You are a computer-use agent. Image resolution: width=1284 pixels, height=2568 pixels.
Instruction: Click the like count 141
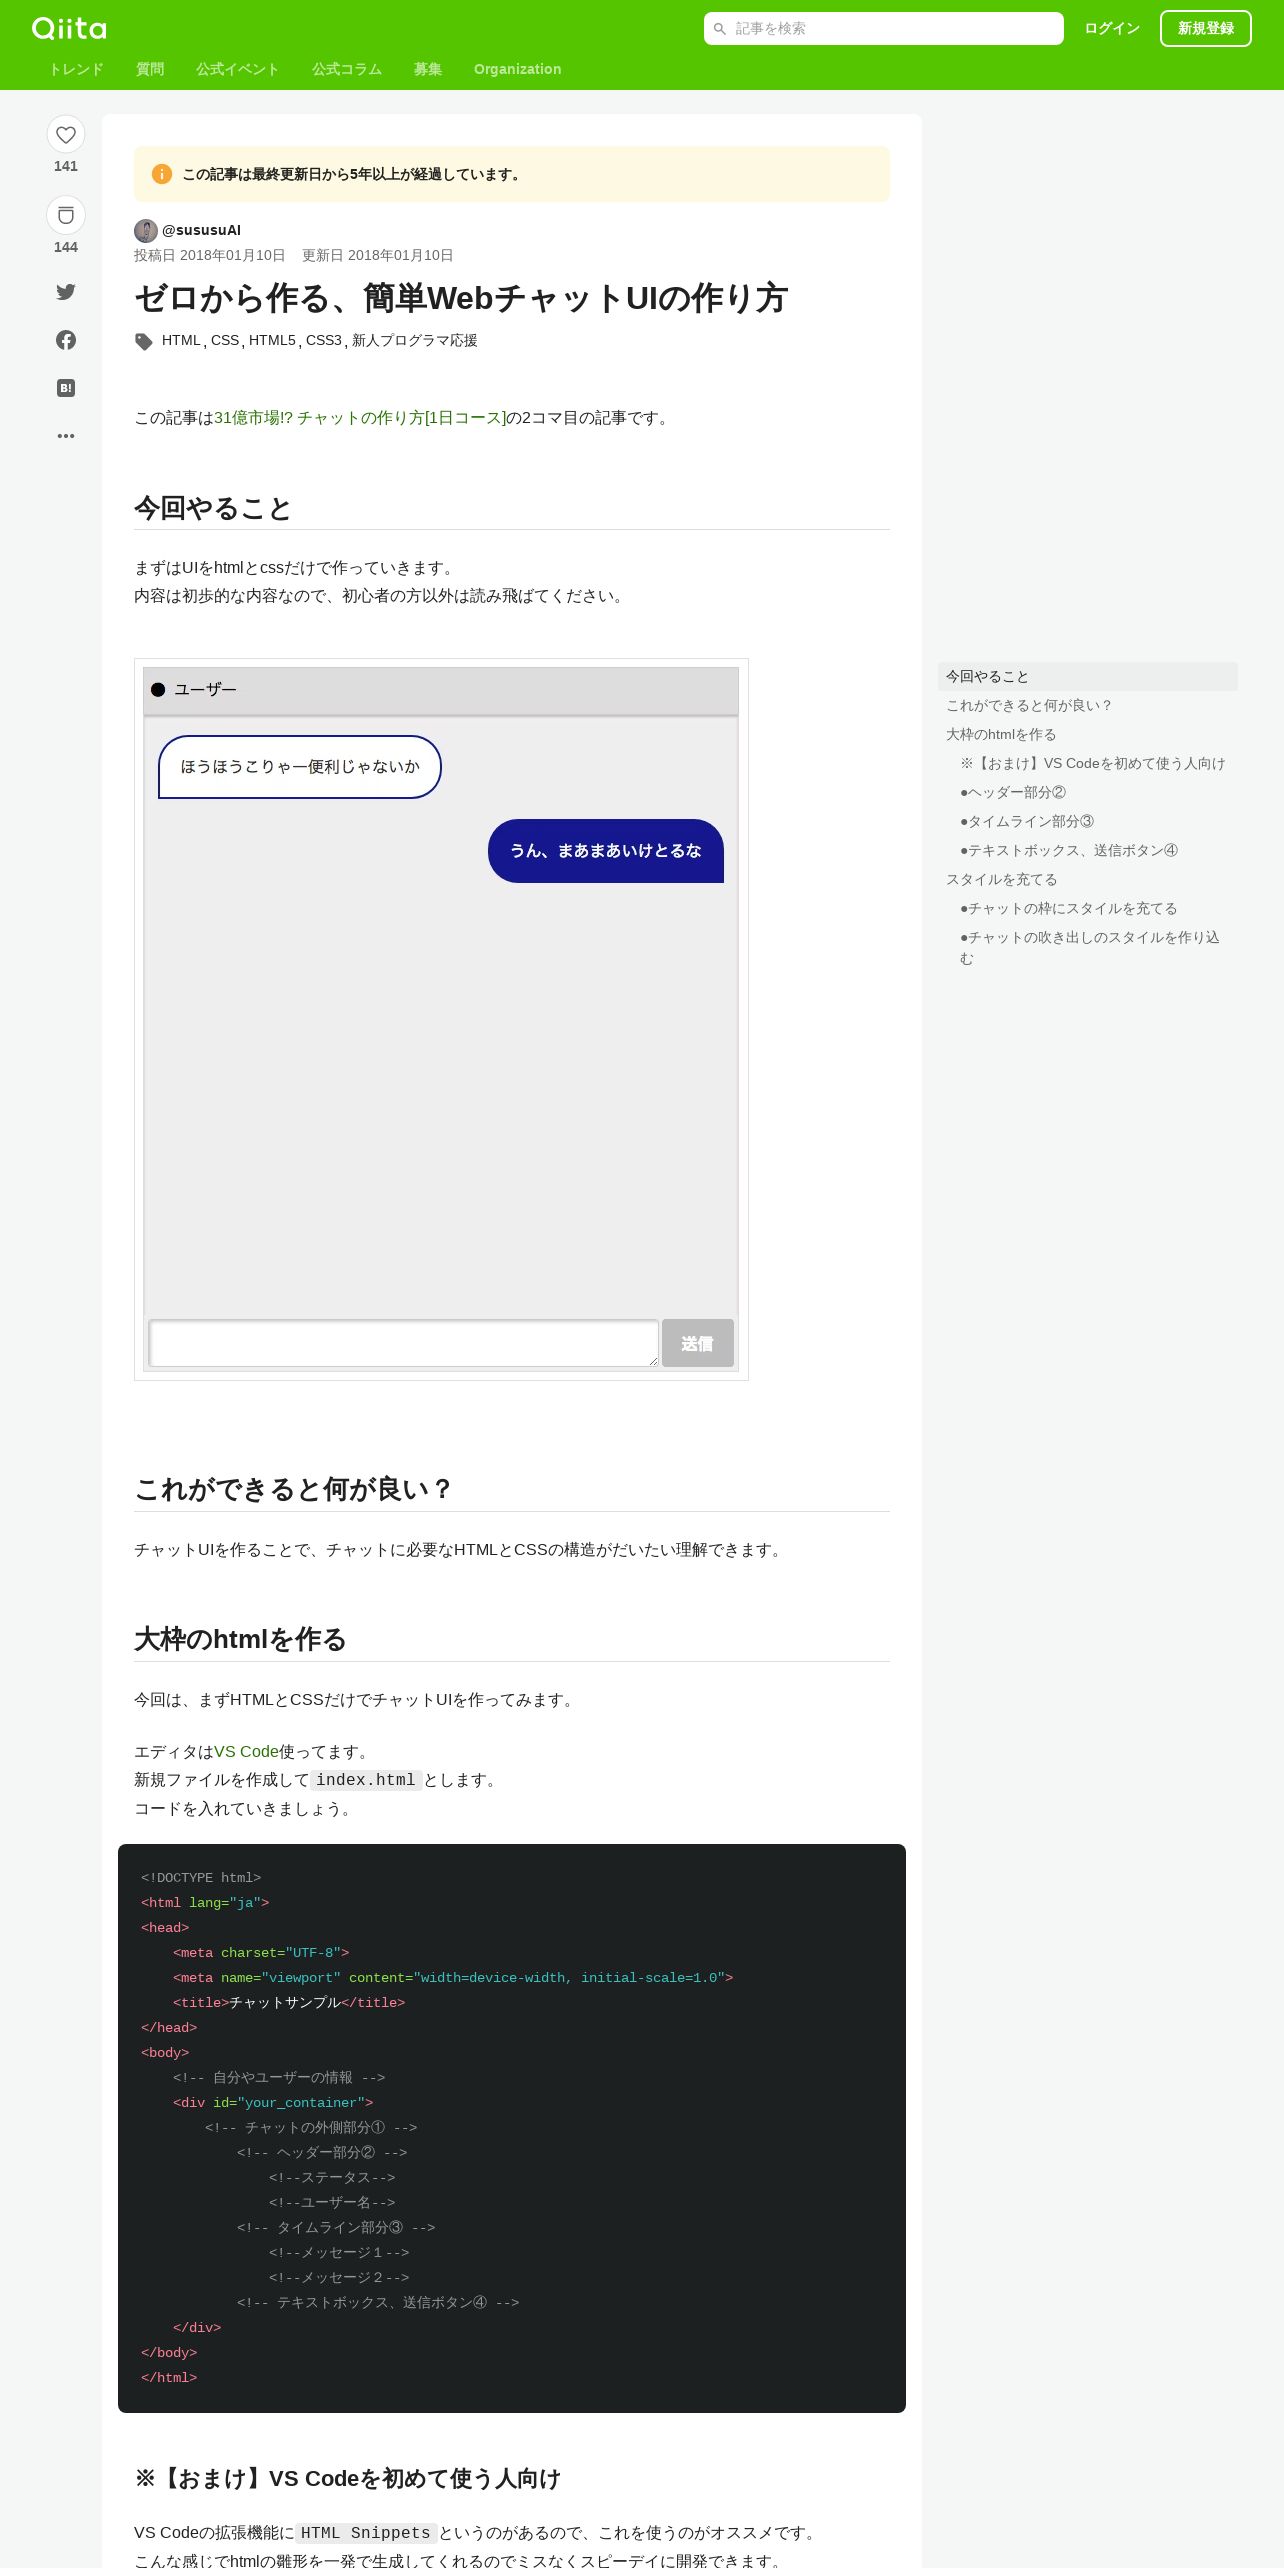click(x=66, y=166)
